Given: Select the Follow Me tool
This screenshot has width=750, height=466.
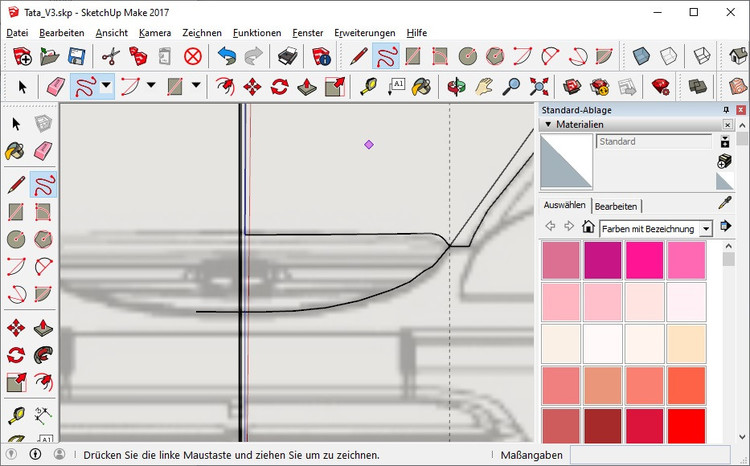Looking at the screenshot, I should point(43,355).
